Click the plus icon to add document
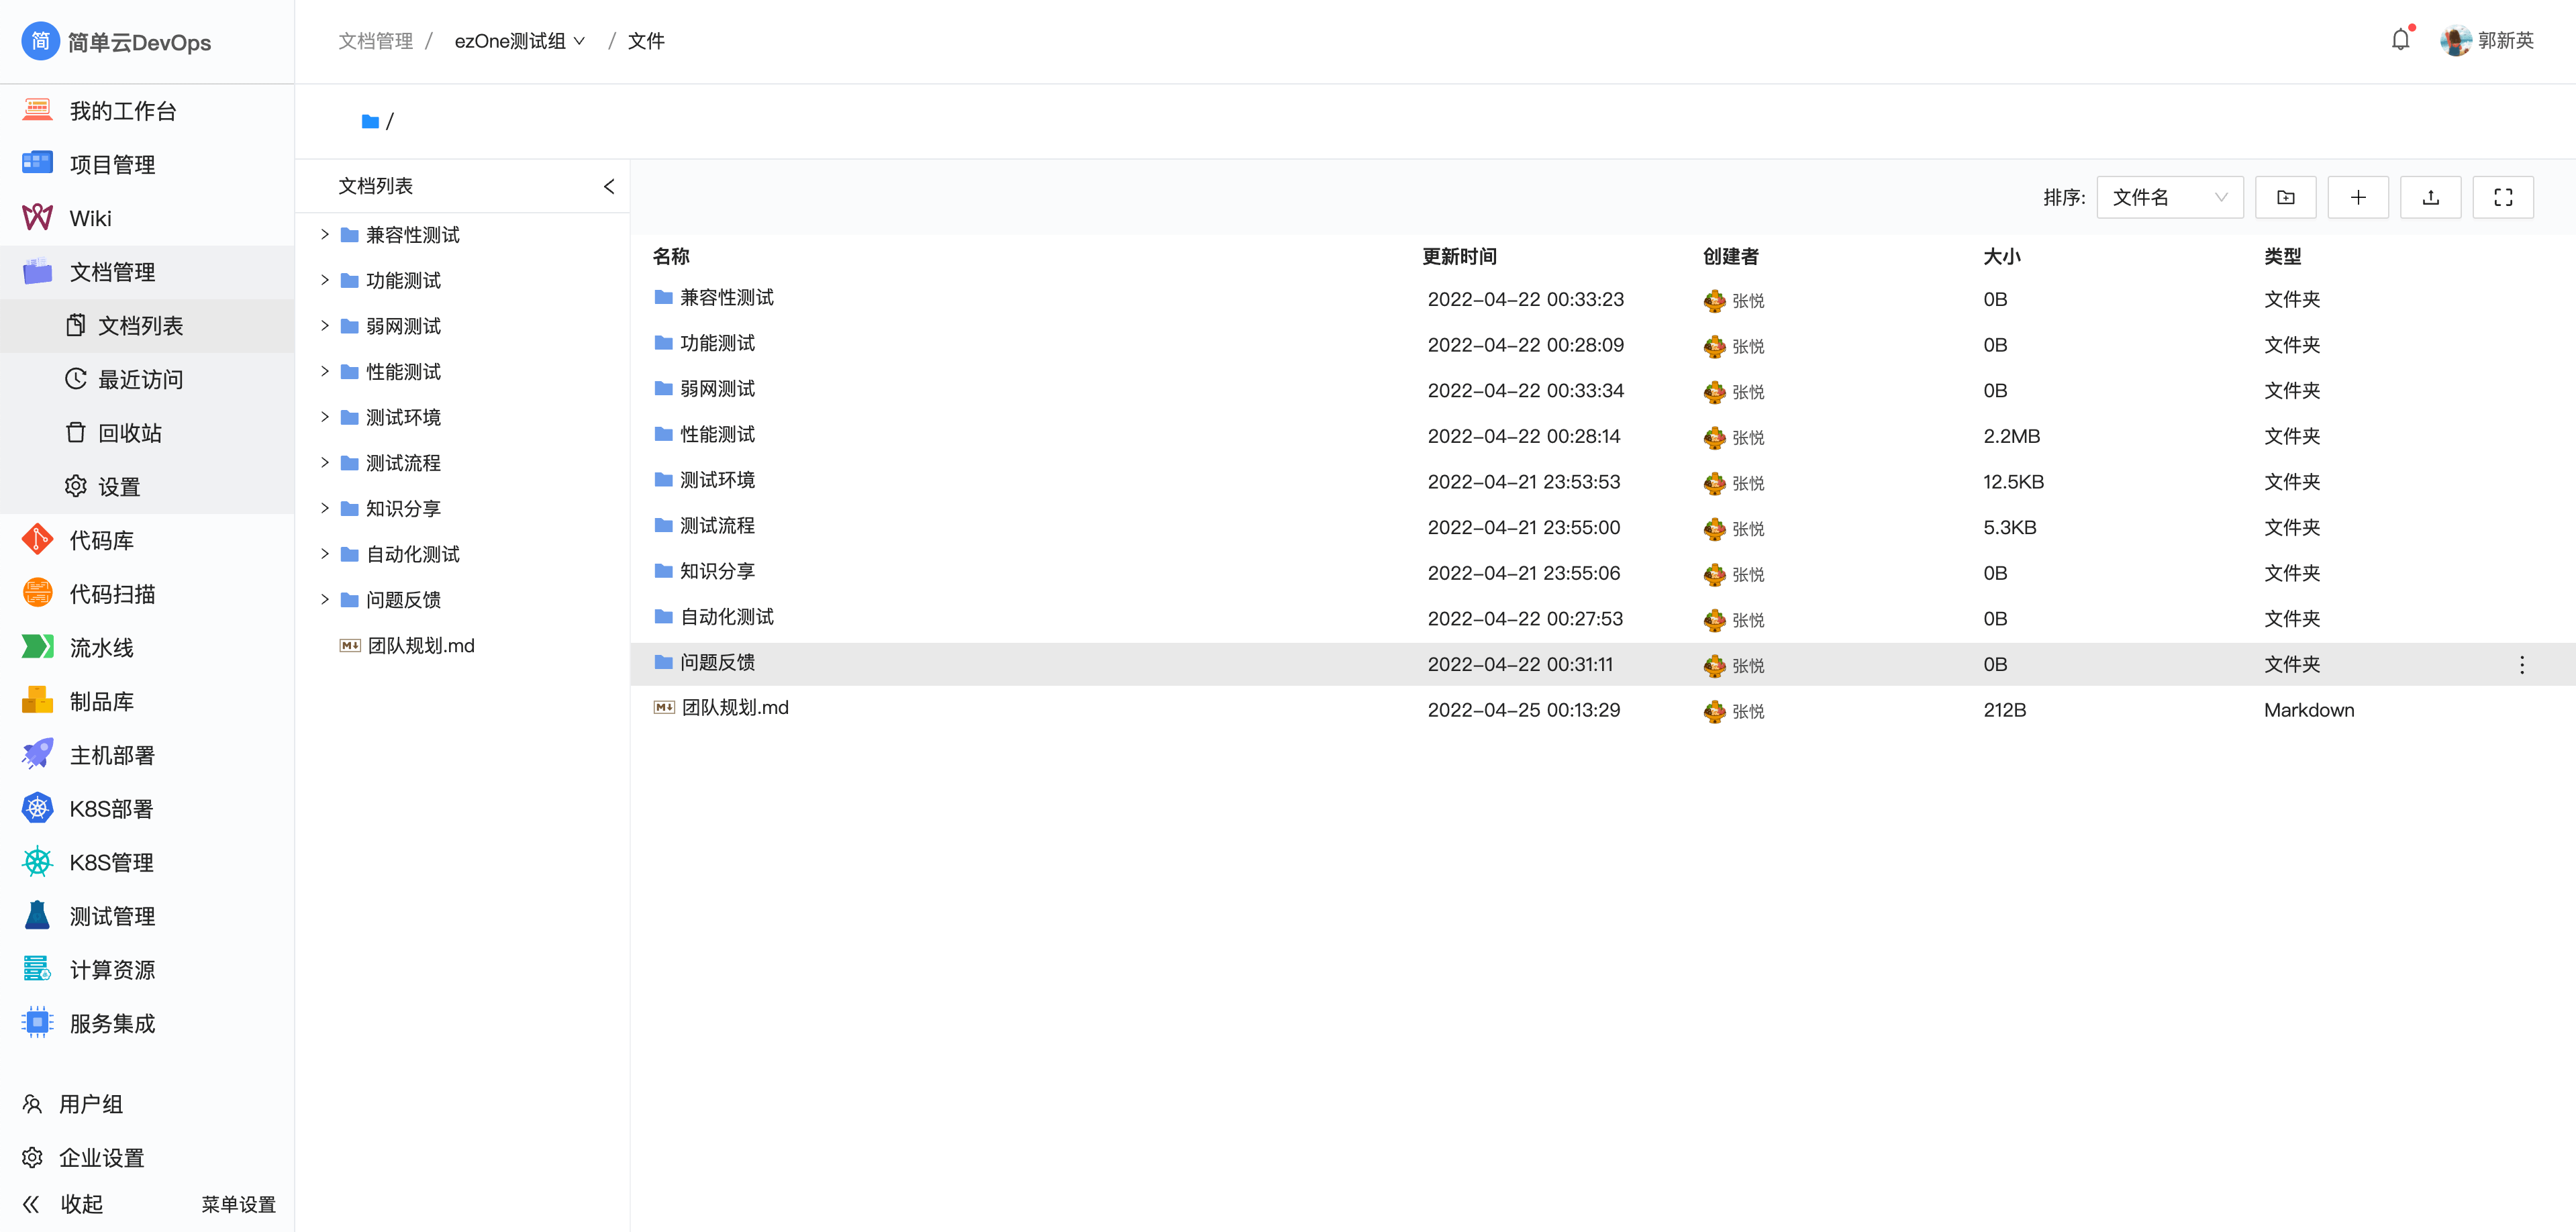 coord(2357,197)
